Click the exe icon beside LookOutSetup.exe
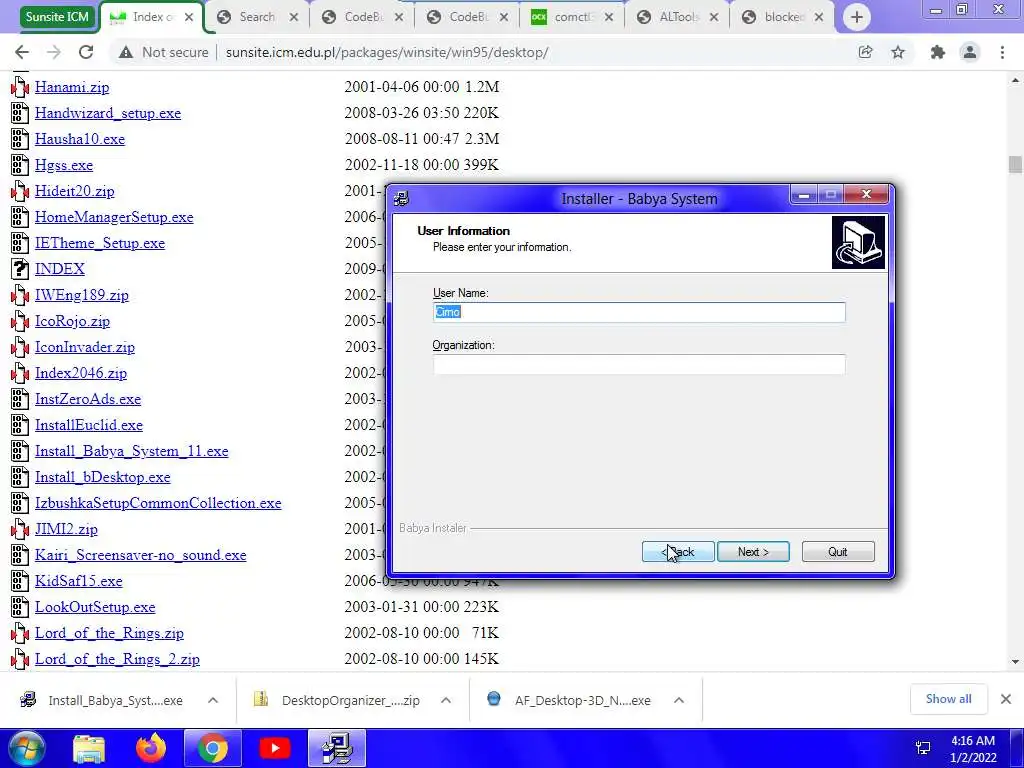The width and height of the screenshot is (1024, 768). [x=20, y=607]
